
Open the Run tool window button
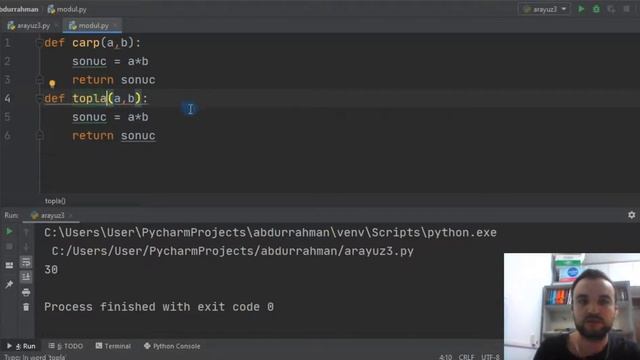click(x=21, y=346)
